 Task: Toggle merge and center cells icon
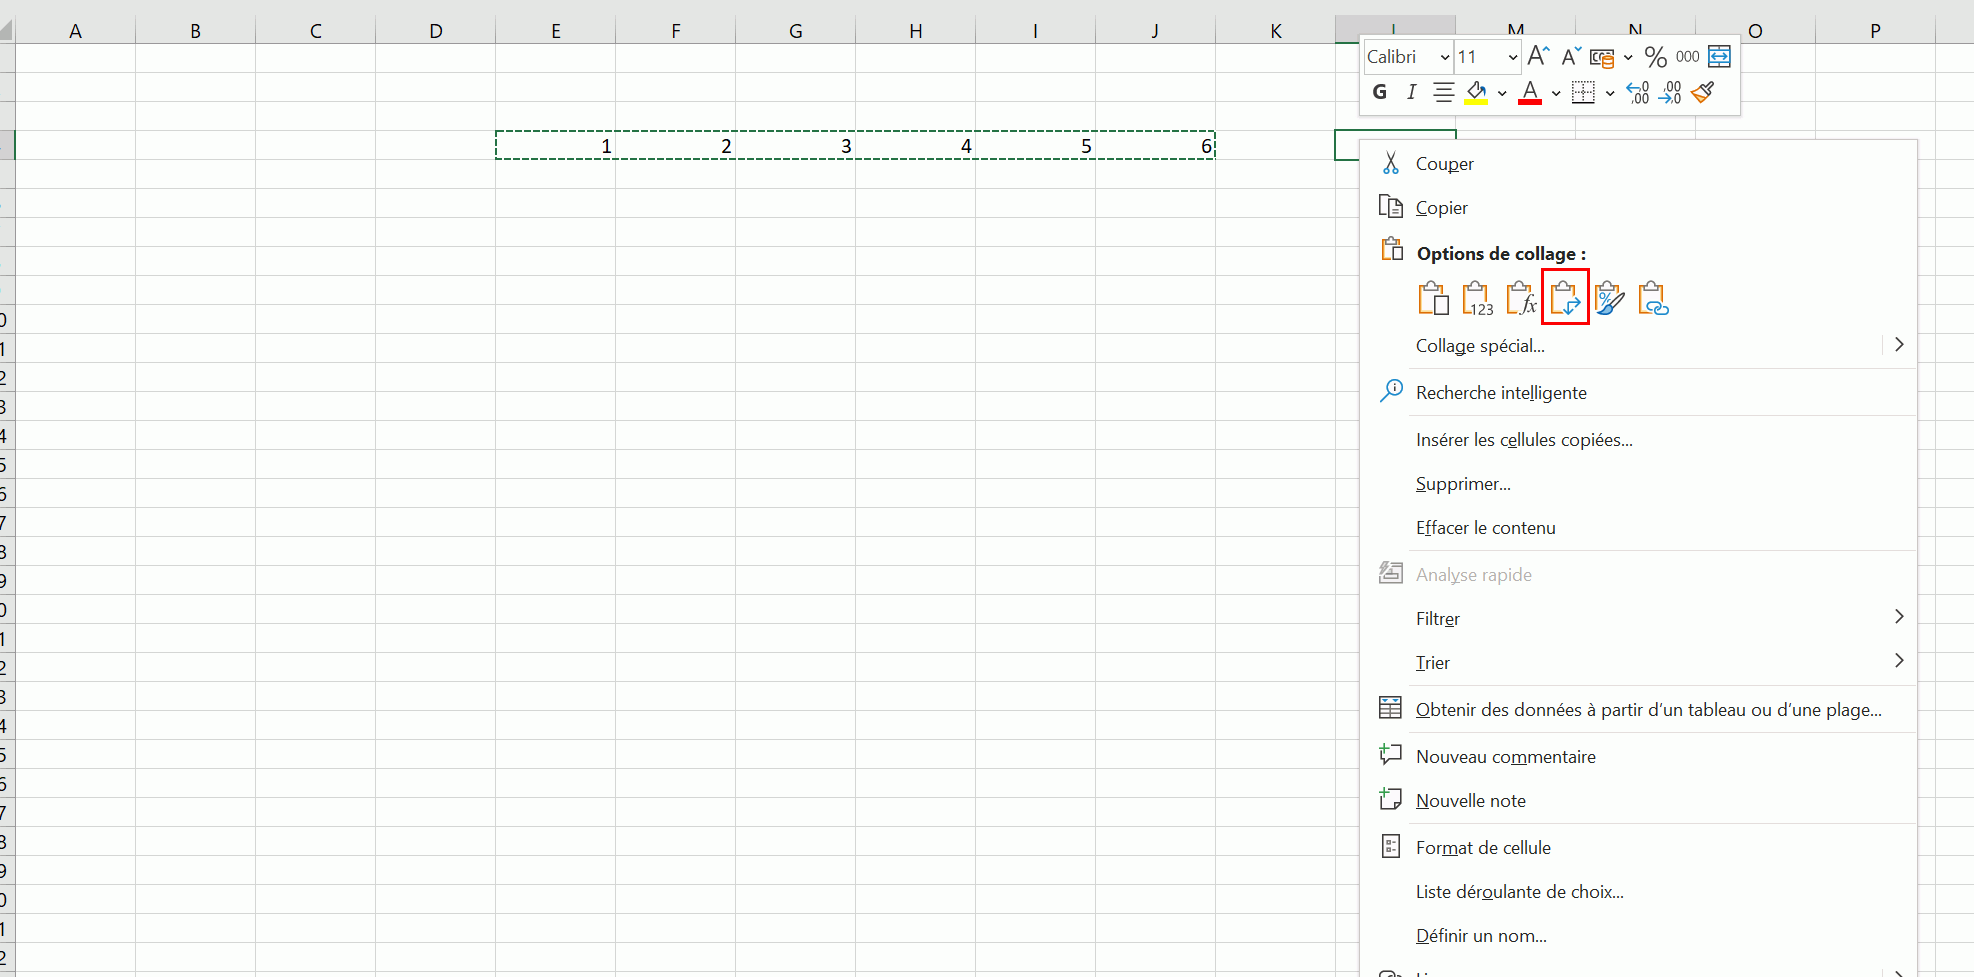[1719, 56]
